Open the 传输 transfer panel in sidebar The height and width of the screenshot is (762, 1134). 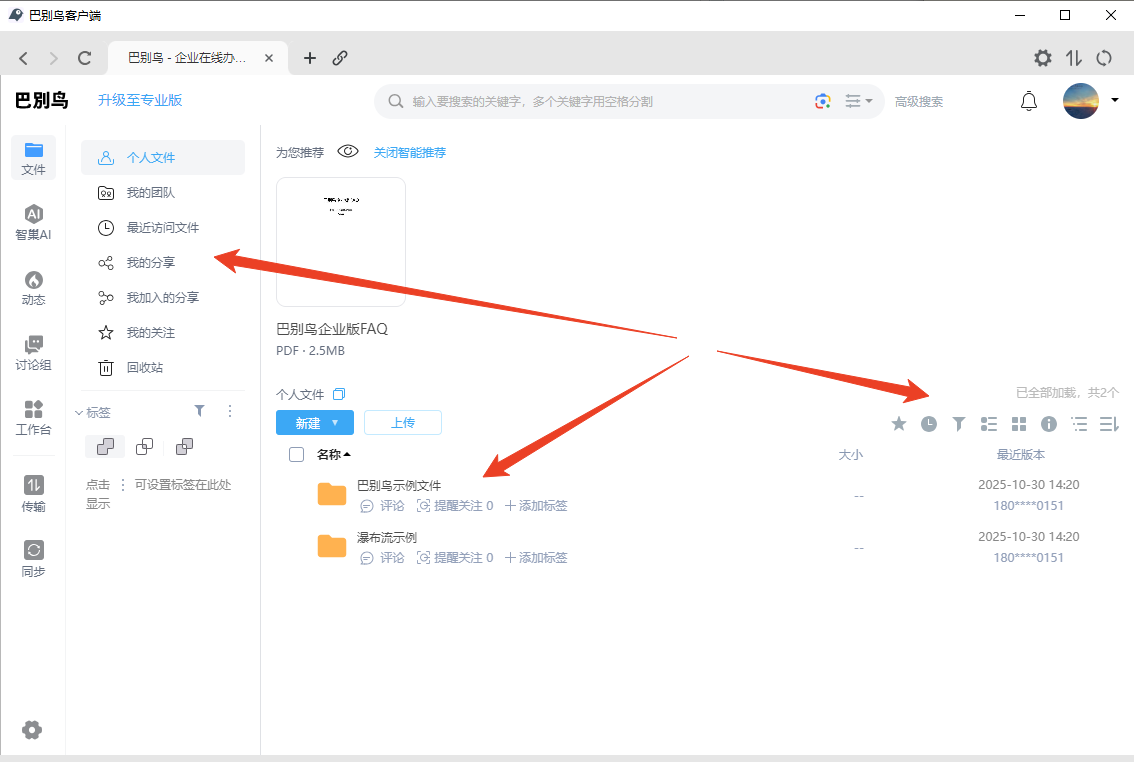point(33,495)
